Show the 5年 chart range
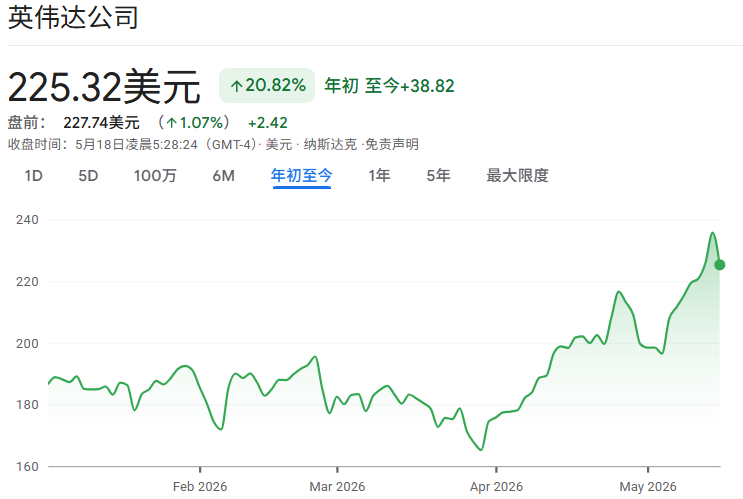 click(x=438, y=176)
